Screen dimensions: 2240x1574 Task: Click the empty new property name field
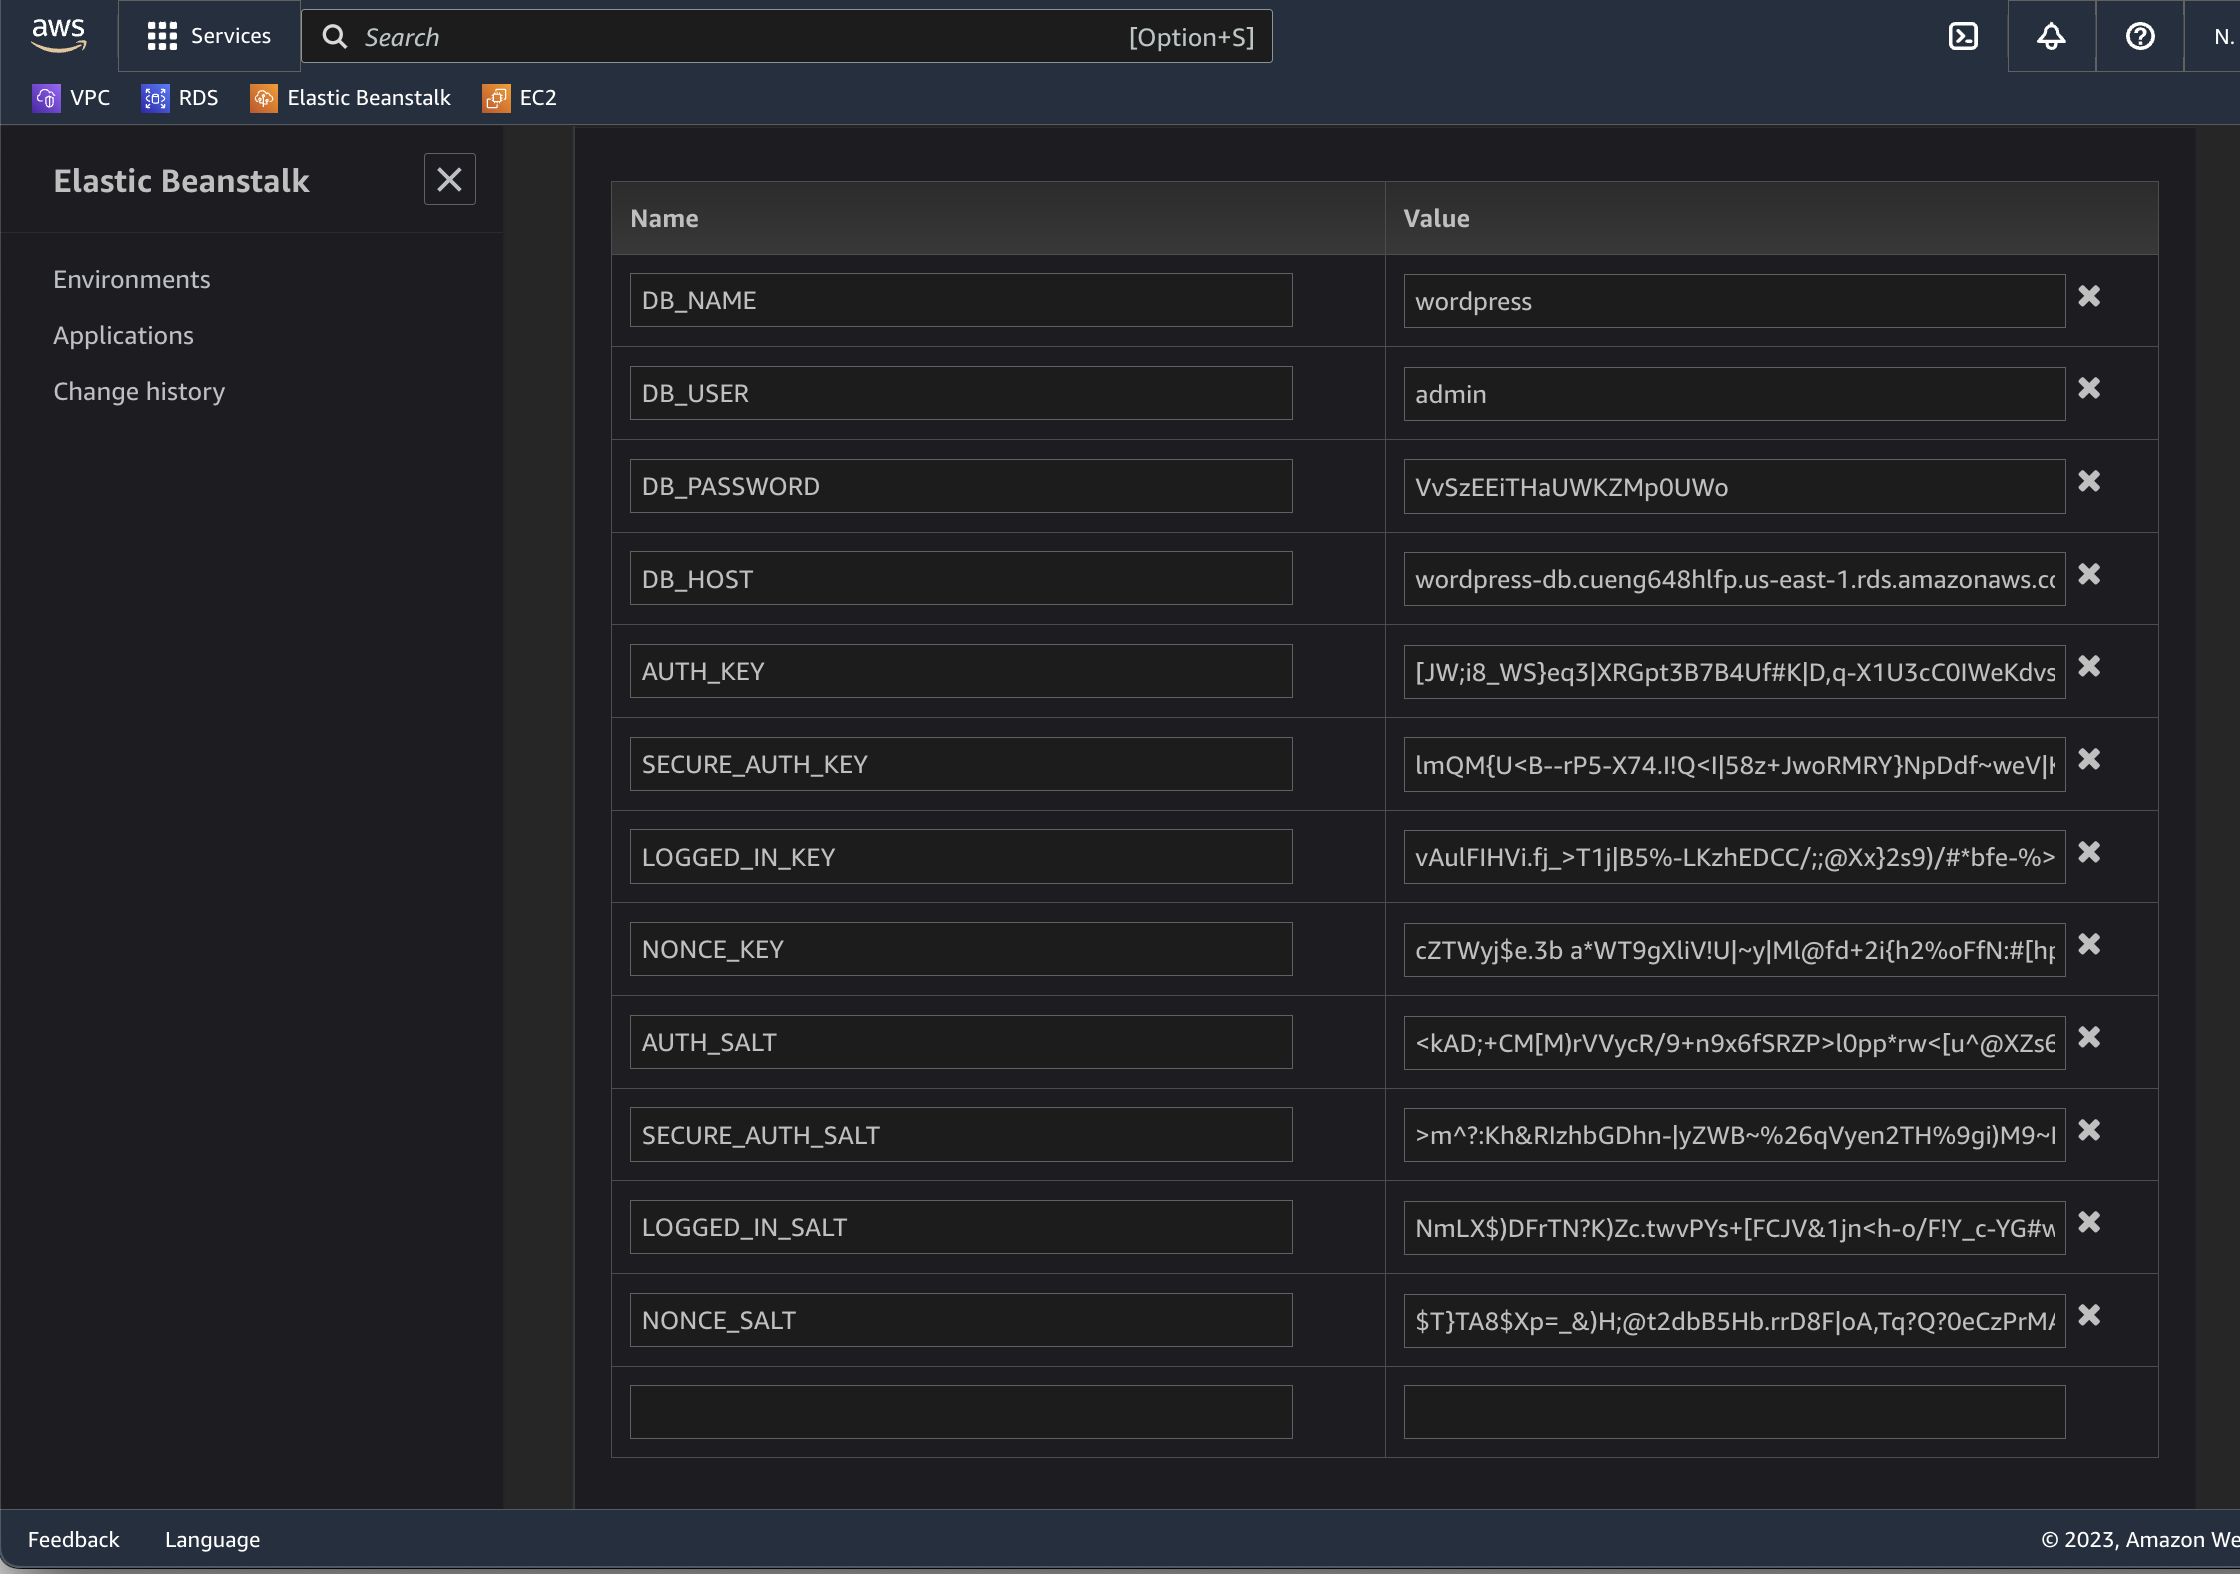(x=960, y=1411)
